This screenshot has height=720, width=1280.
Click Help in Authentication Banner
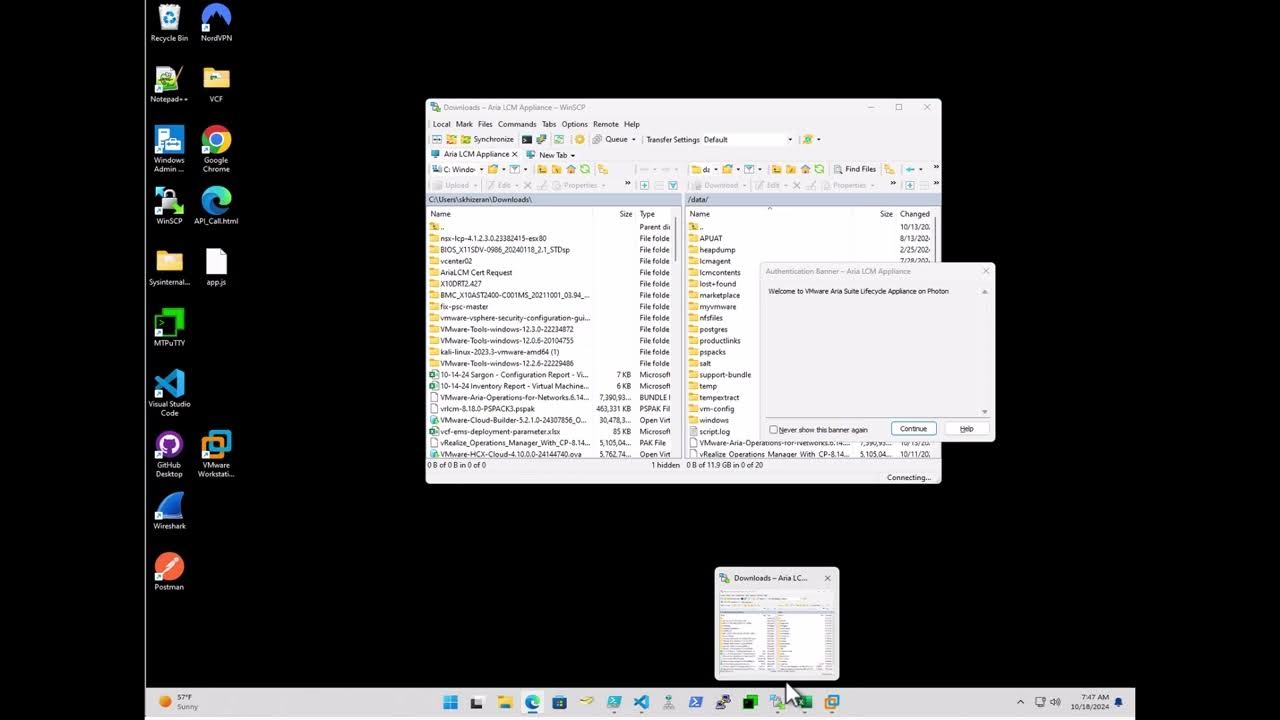966,429
